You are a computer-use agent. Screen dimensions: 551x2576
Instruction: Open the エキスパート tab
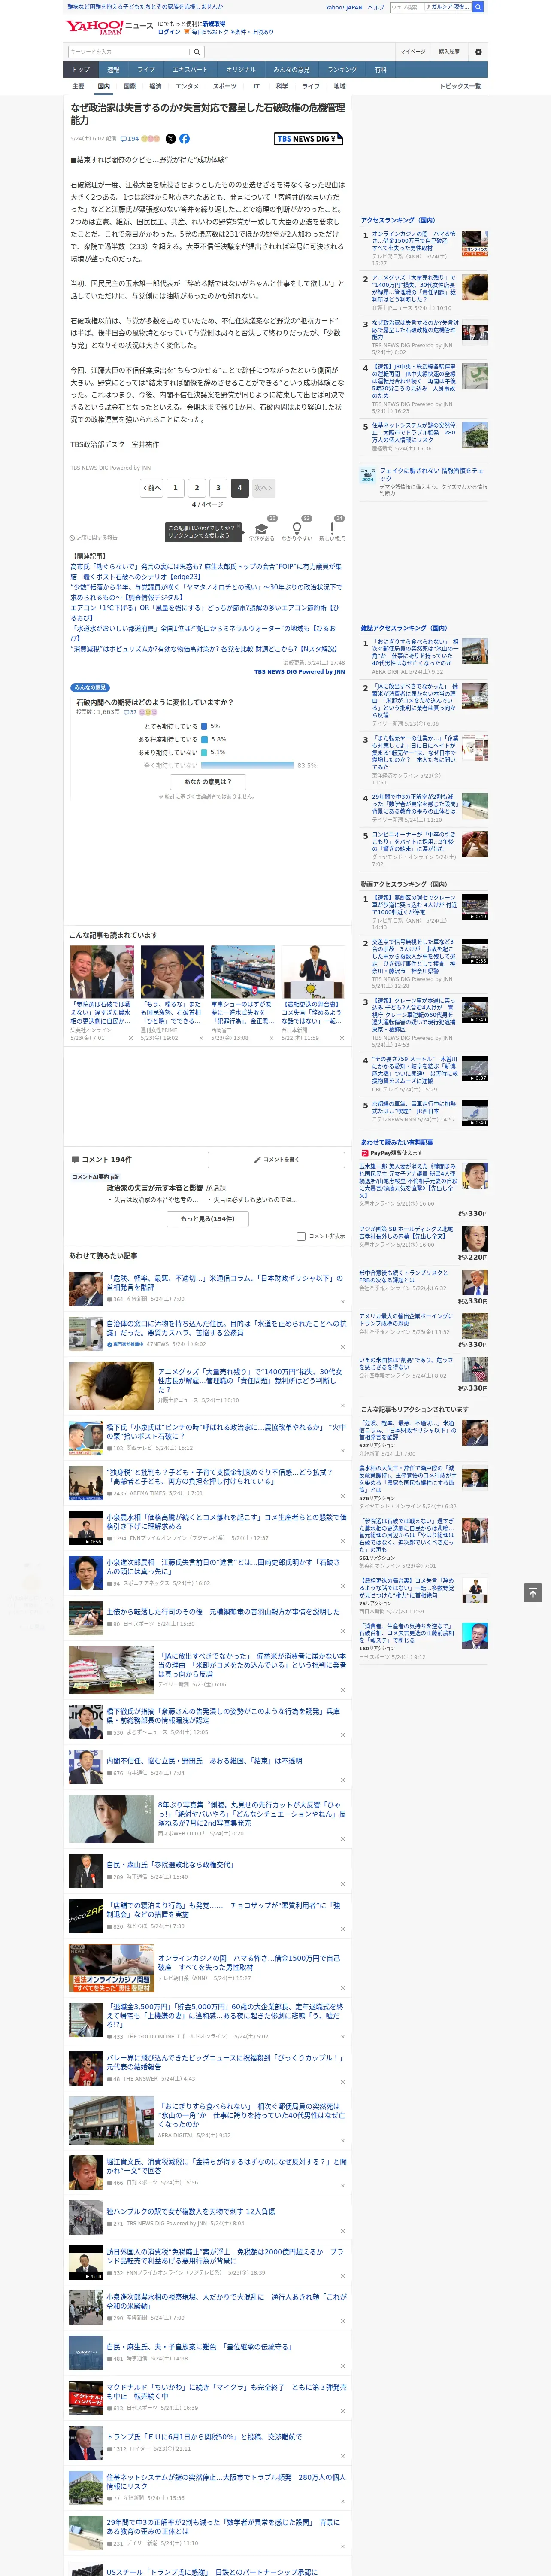190,70
